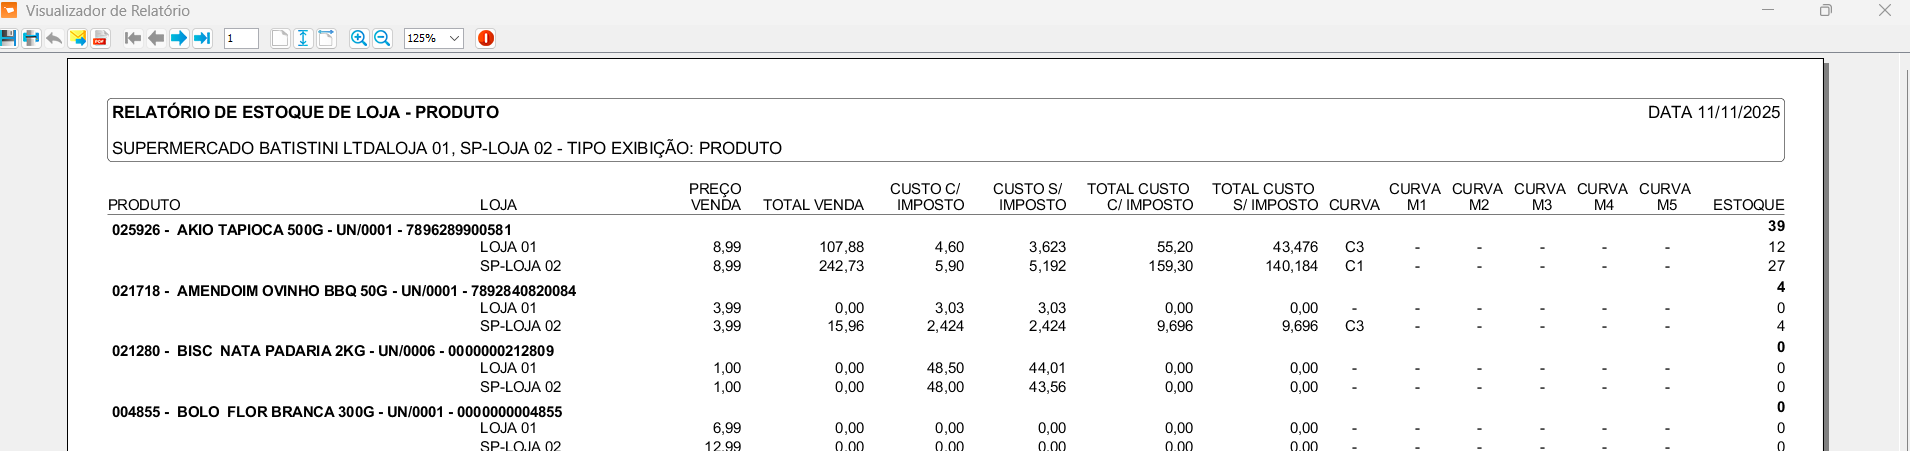1910x451 pixels.
Task: Select the AKIO TAPIOCA 500G product row
Action: [312, 230]
